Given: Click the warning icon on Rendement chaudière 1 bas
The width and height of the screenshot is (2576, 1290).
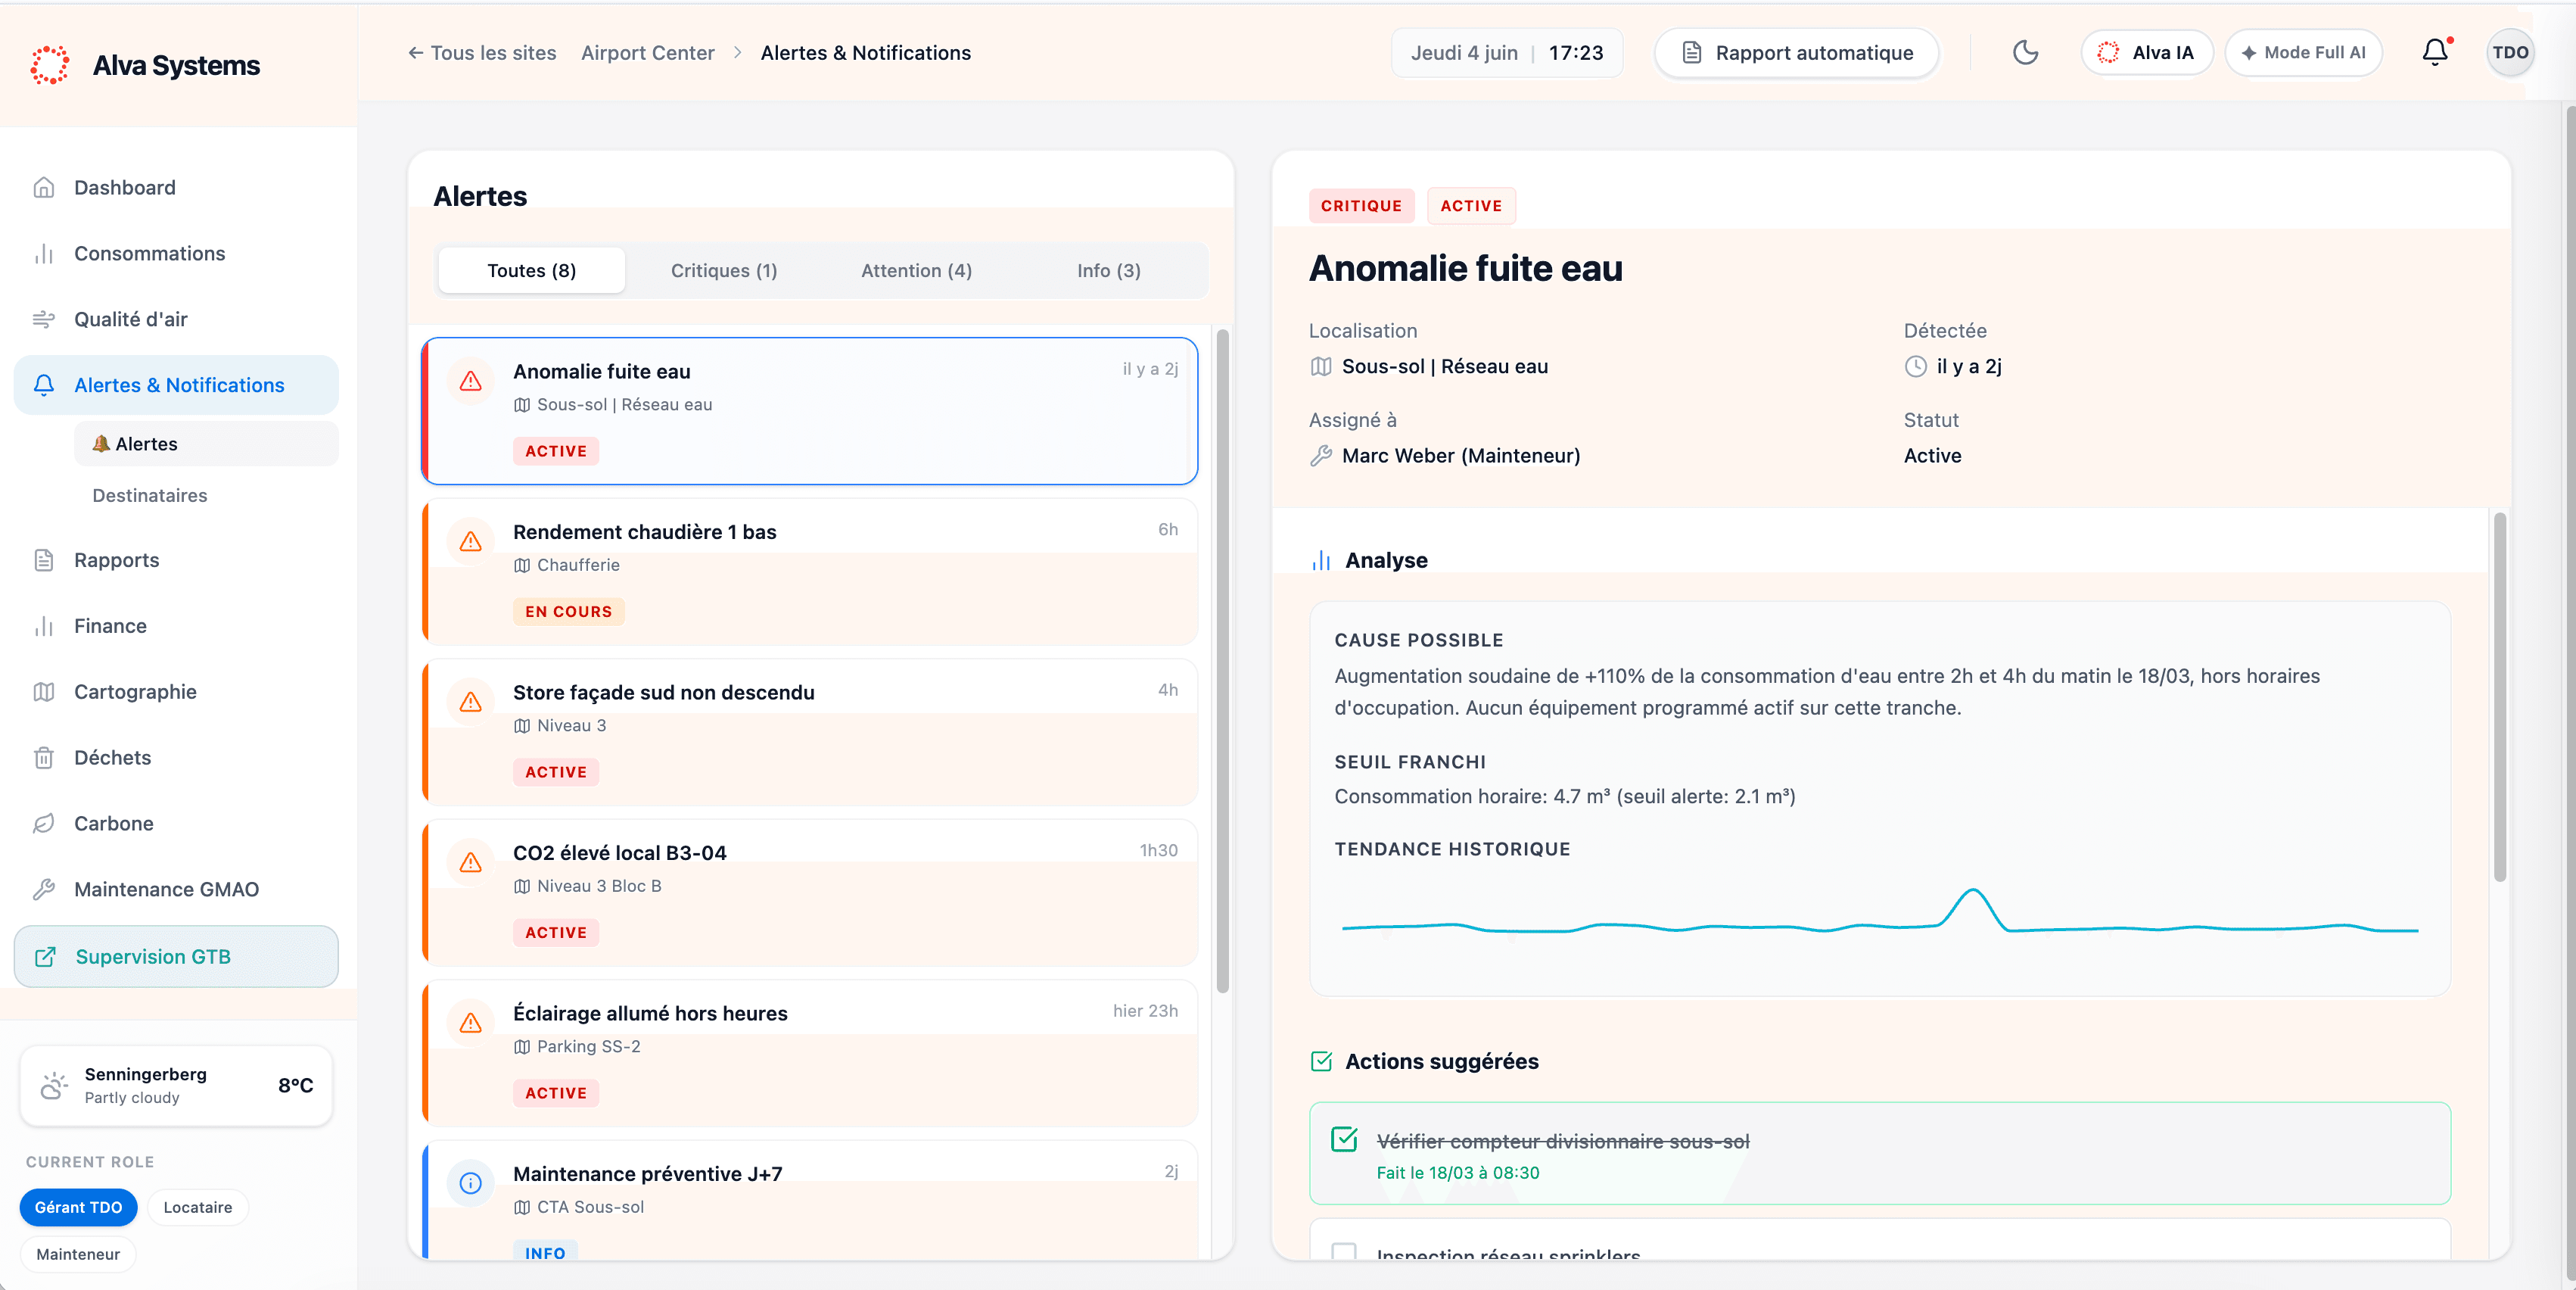Looking at the screenshot, I should coord(471,542).
